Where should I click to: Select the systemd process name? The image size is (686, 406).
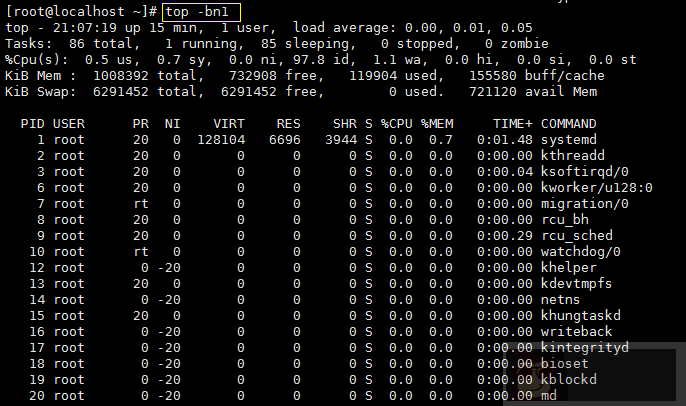point(568,139)
